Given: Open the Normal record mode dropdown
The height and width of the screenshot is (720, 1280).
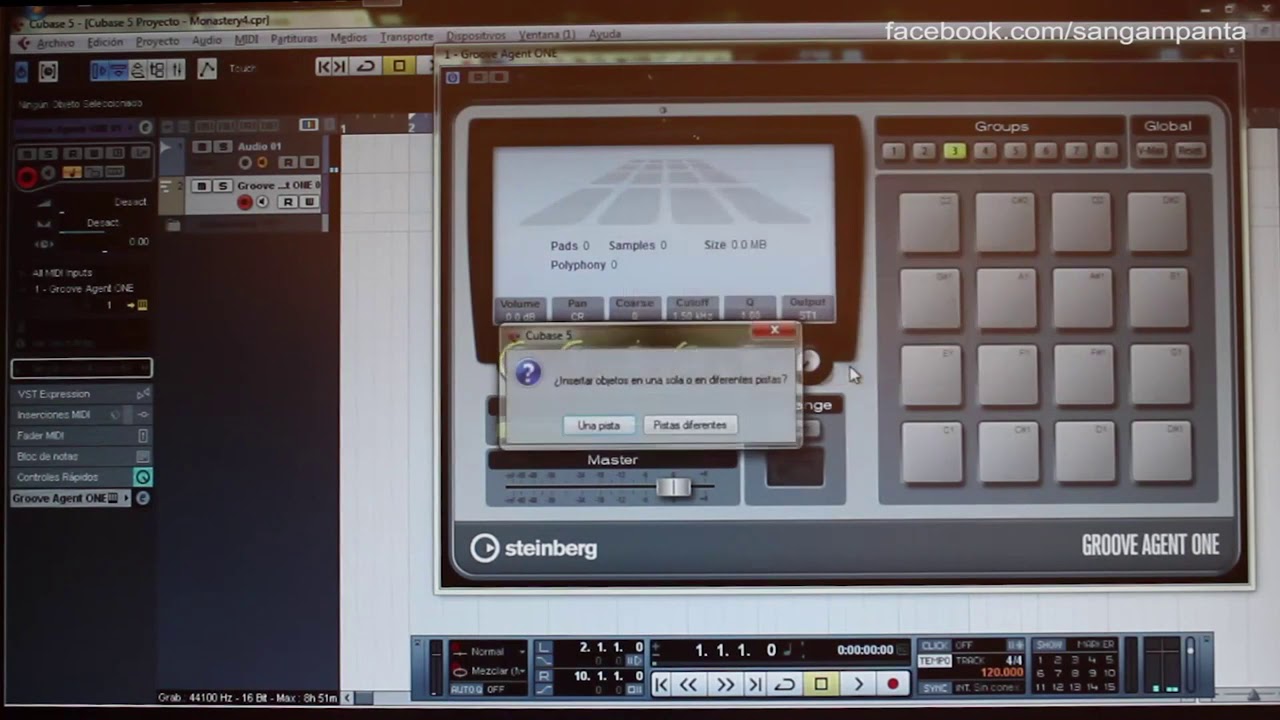Looking at the screenshot, I should tap(488, 651).
